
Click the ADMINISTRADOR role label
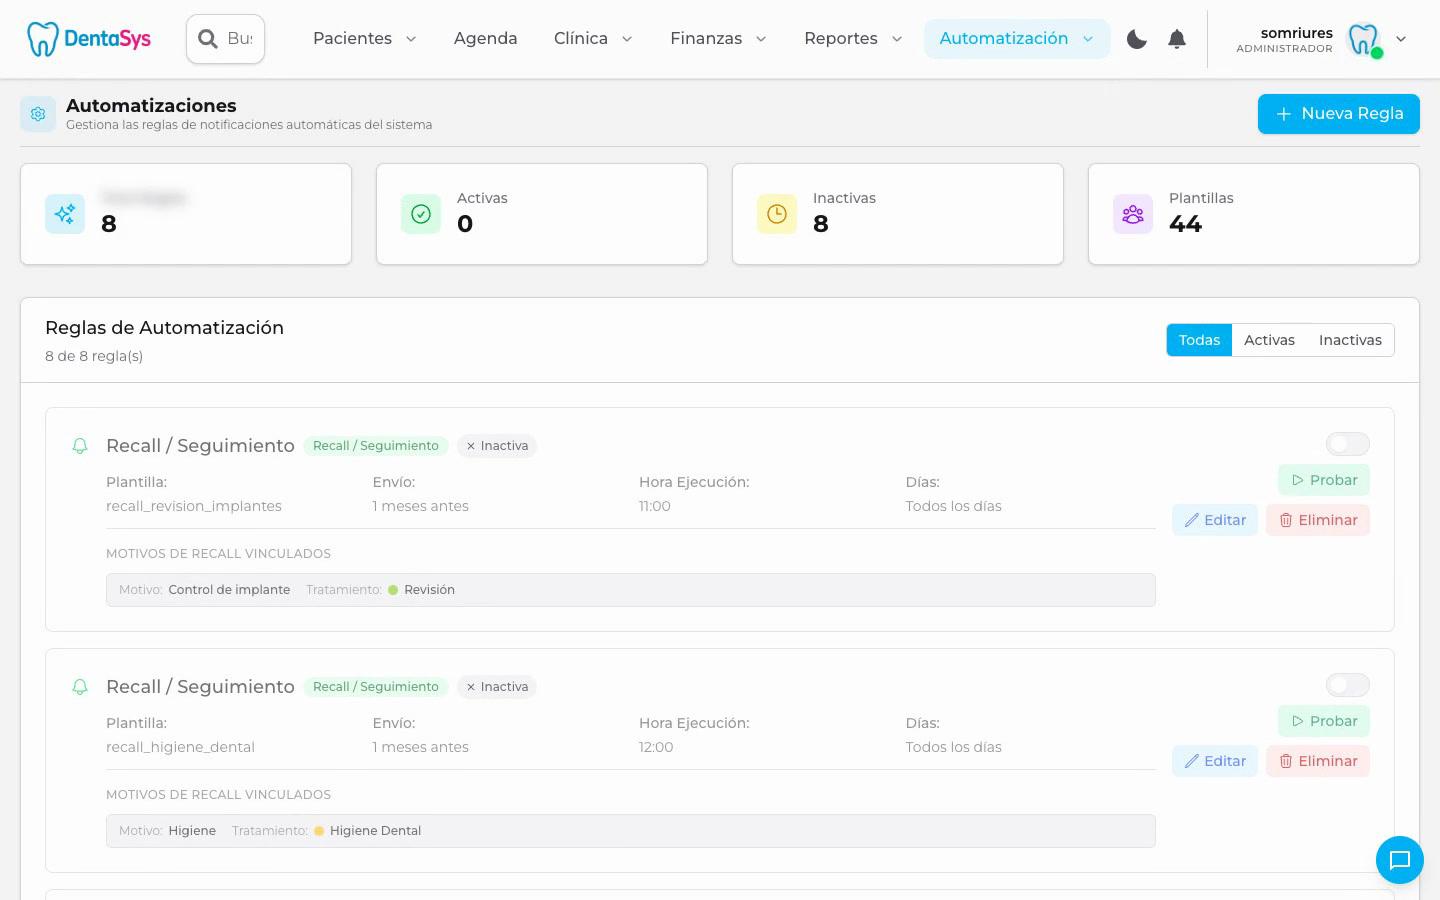1284,49
